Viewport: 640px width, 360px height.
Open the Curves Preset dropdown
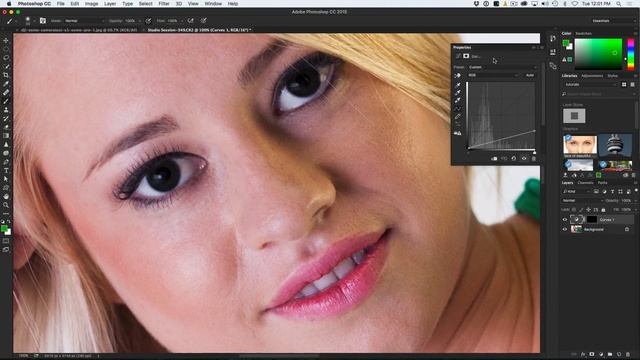point(502,67)
